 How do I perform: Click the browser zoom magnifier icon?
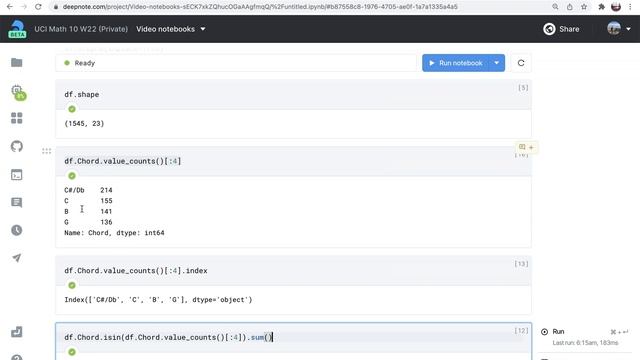coord(555,7)
